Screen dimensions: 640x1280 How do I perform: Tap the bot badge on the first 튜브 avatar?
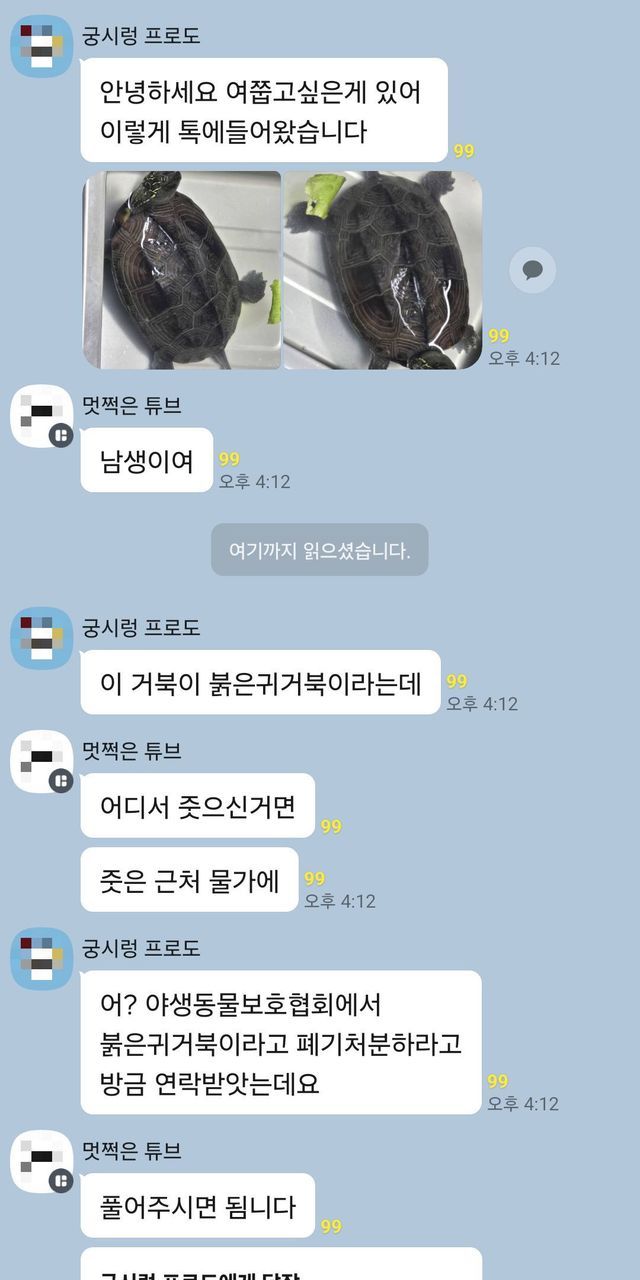[x=61, y=436]
